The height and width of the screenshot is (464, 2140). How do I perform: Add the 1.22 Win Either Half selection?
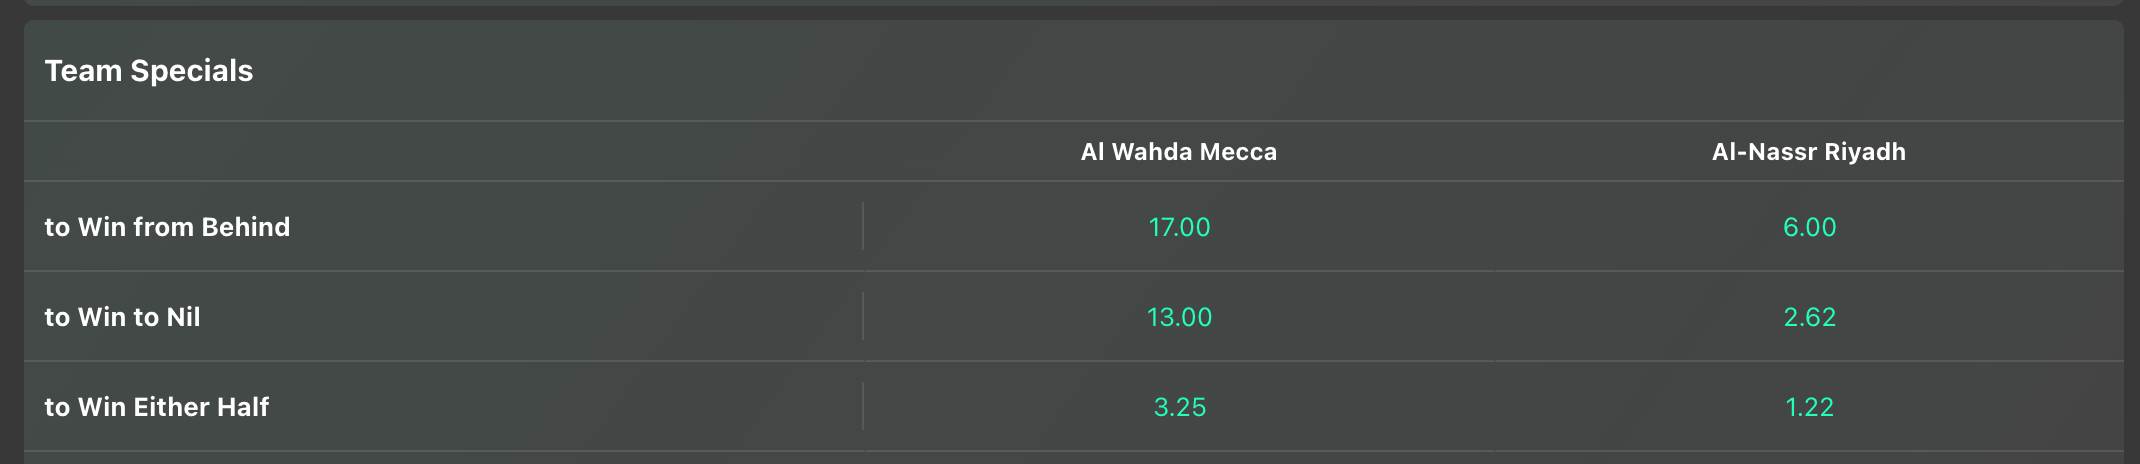1809,407
